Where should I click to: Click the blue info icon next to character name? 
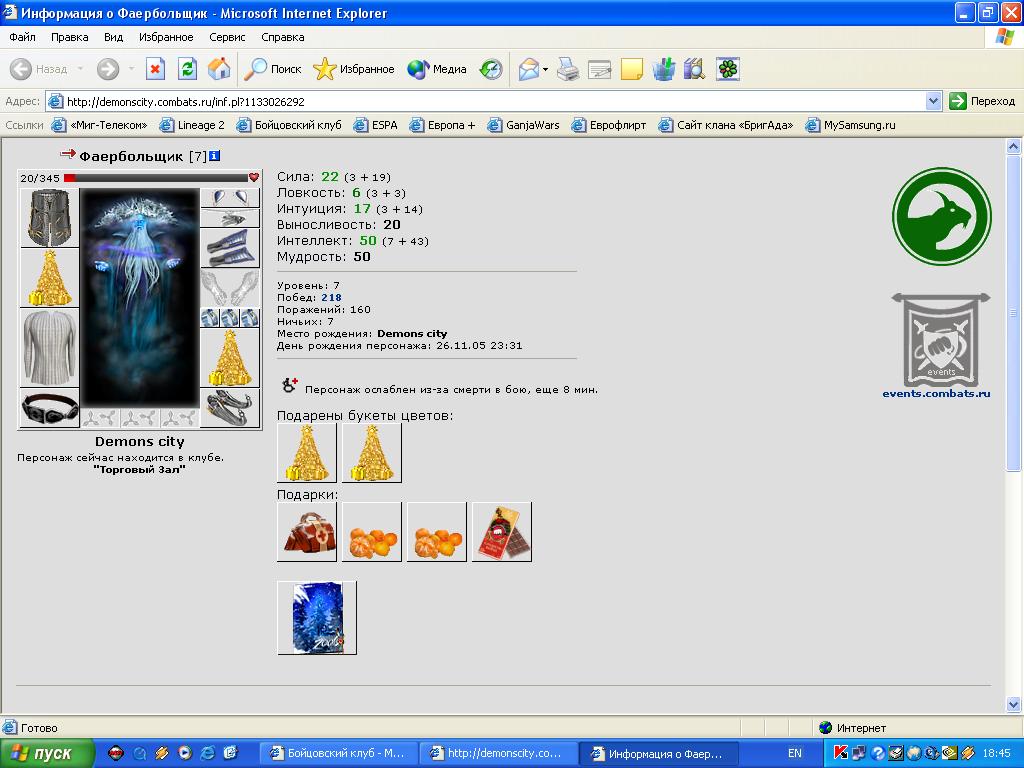point(214,155)
